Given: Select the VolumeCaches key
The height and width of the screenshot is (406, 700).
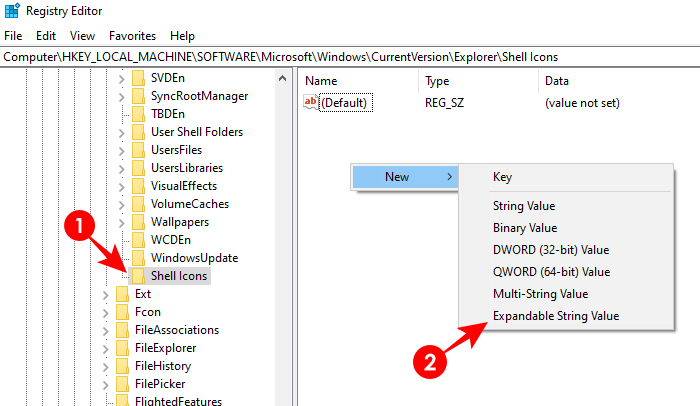Looking at the screenshot, I should point(189,204).
